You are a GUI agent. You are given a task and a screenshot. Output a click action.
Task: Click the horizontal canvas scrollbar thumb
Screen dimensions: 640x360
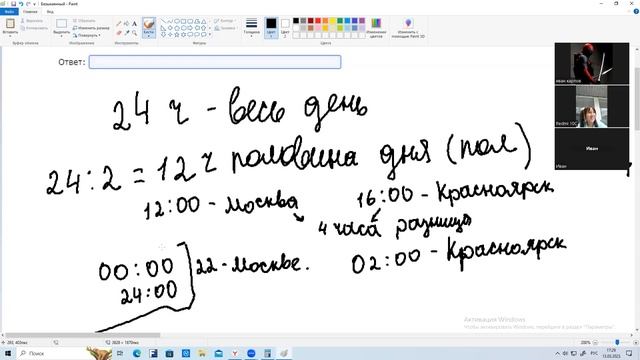click(x=83, y=336)
